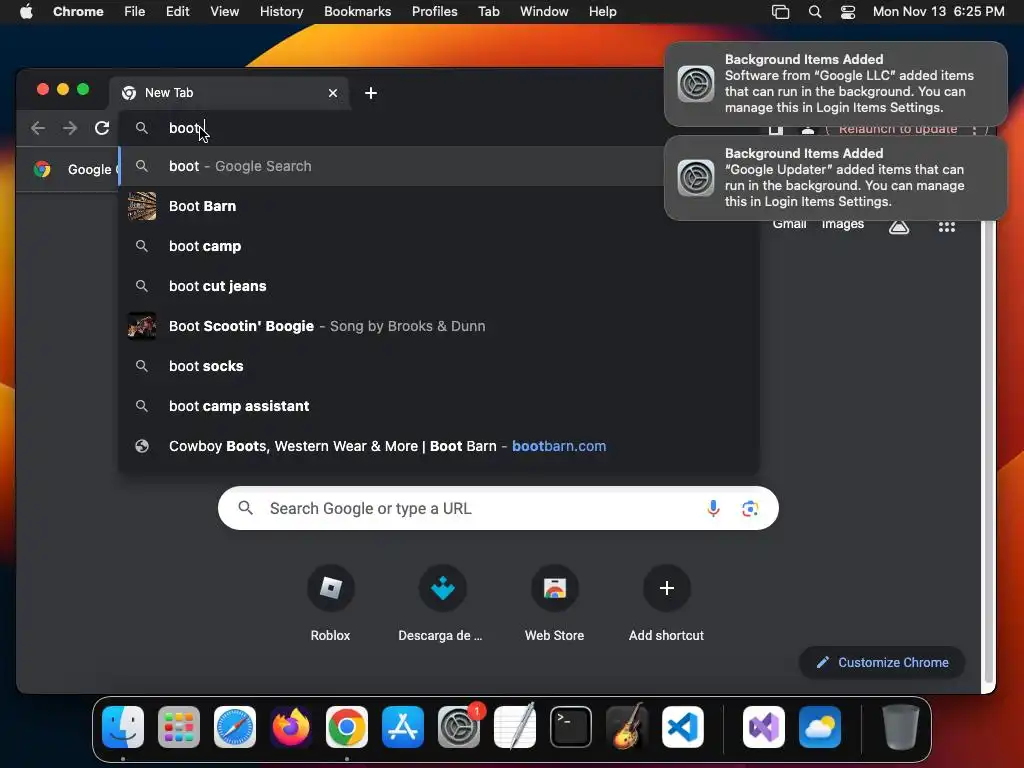Open Visual Studio (purple) from the dock
Viewport: 1024px width, 768px height.
tap(764, 727)
